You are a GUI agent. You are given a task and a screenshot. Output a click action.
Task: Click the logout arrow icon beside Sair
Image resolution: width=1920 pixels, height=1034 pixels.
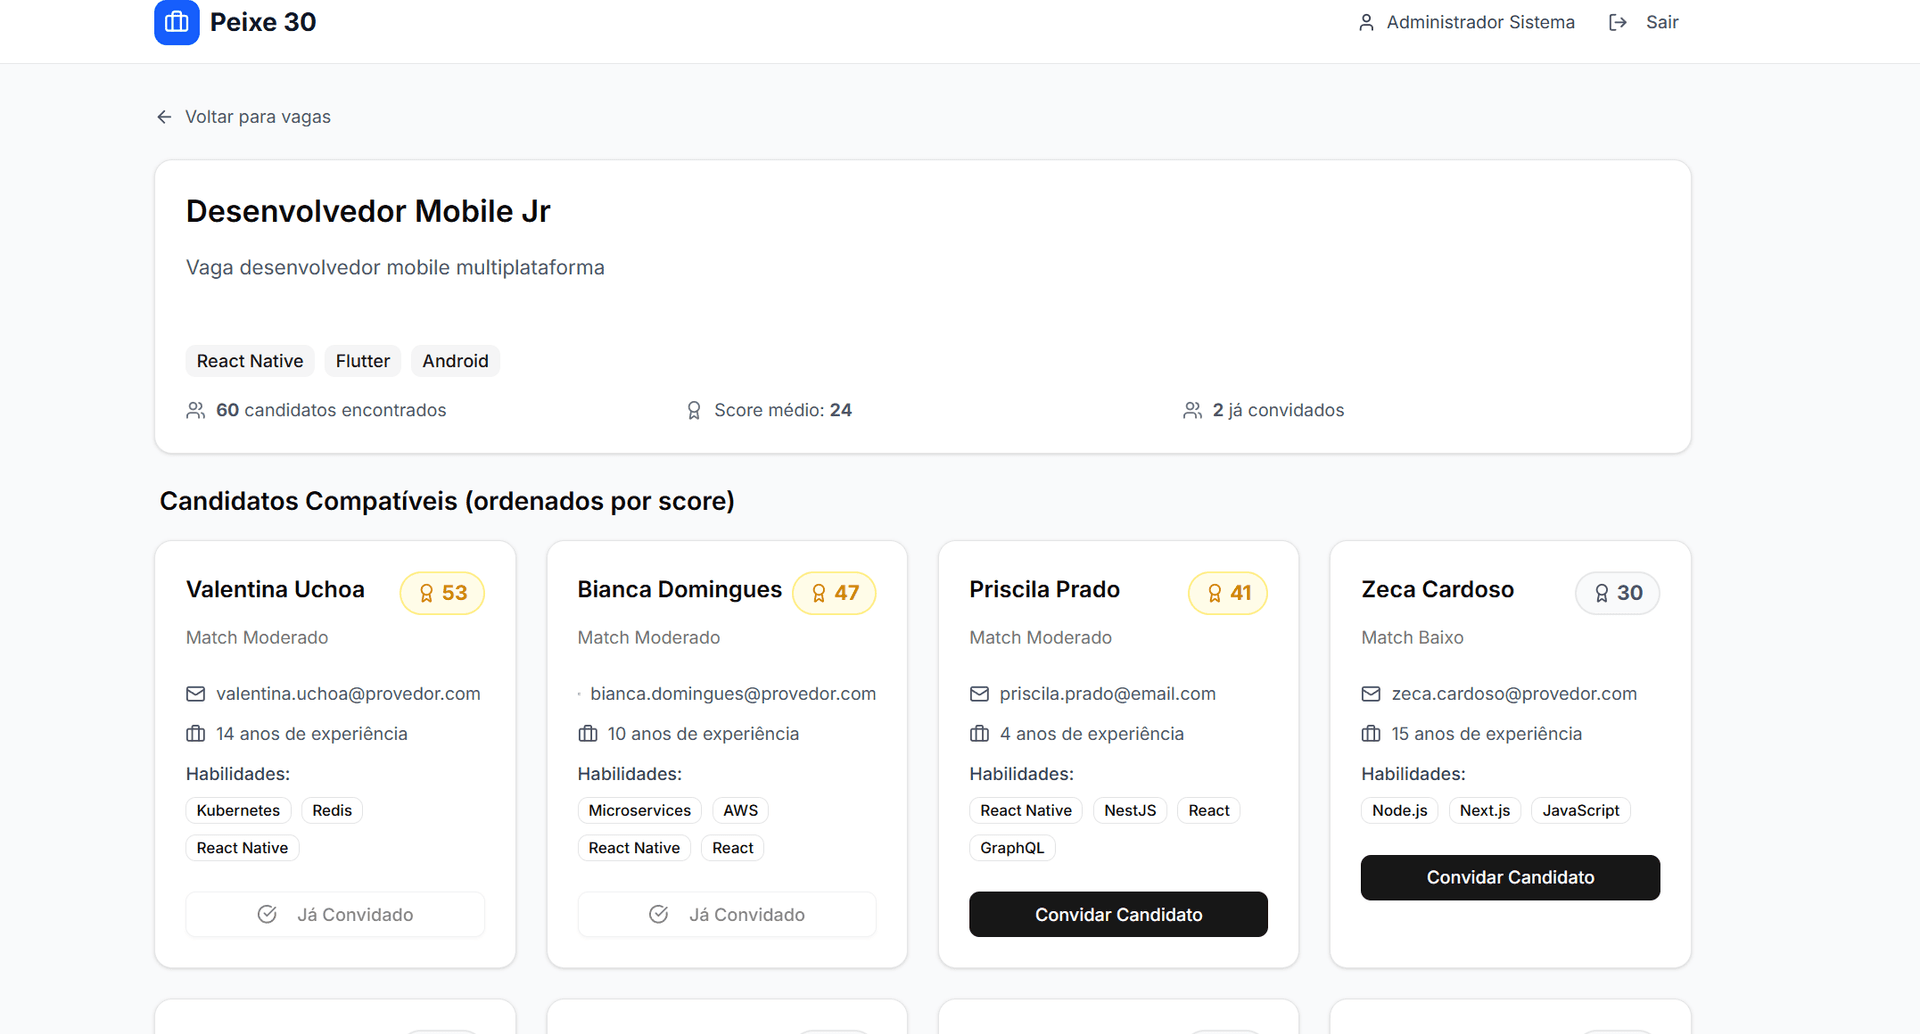pyautogui.click(x=1617, y=22)
